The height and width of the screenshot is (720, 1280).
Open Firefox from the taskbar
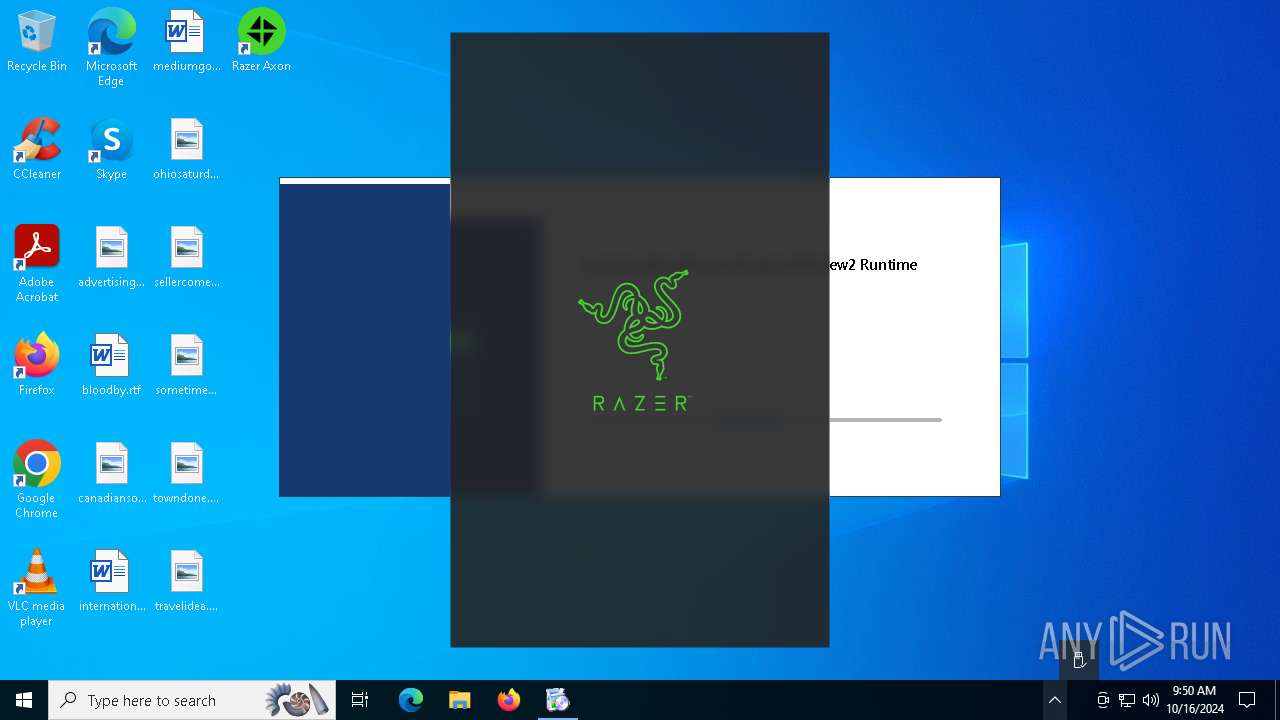[509, 700]
